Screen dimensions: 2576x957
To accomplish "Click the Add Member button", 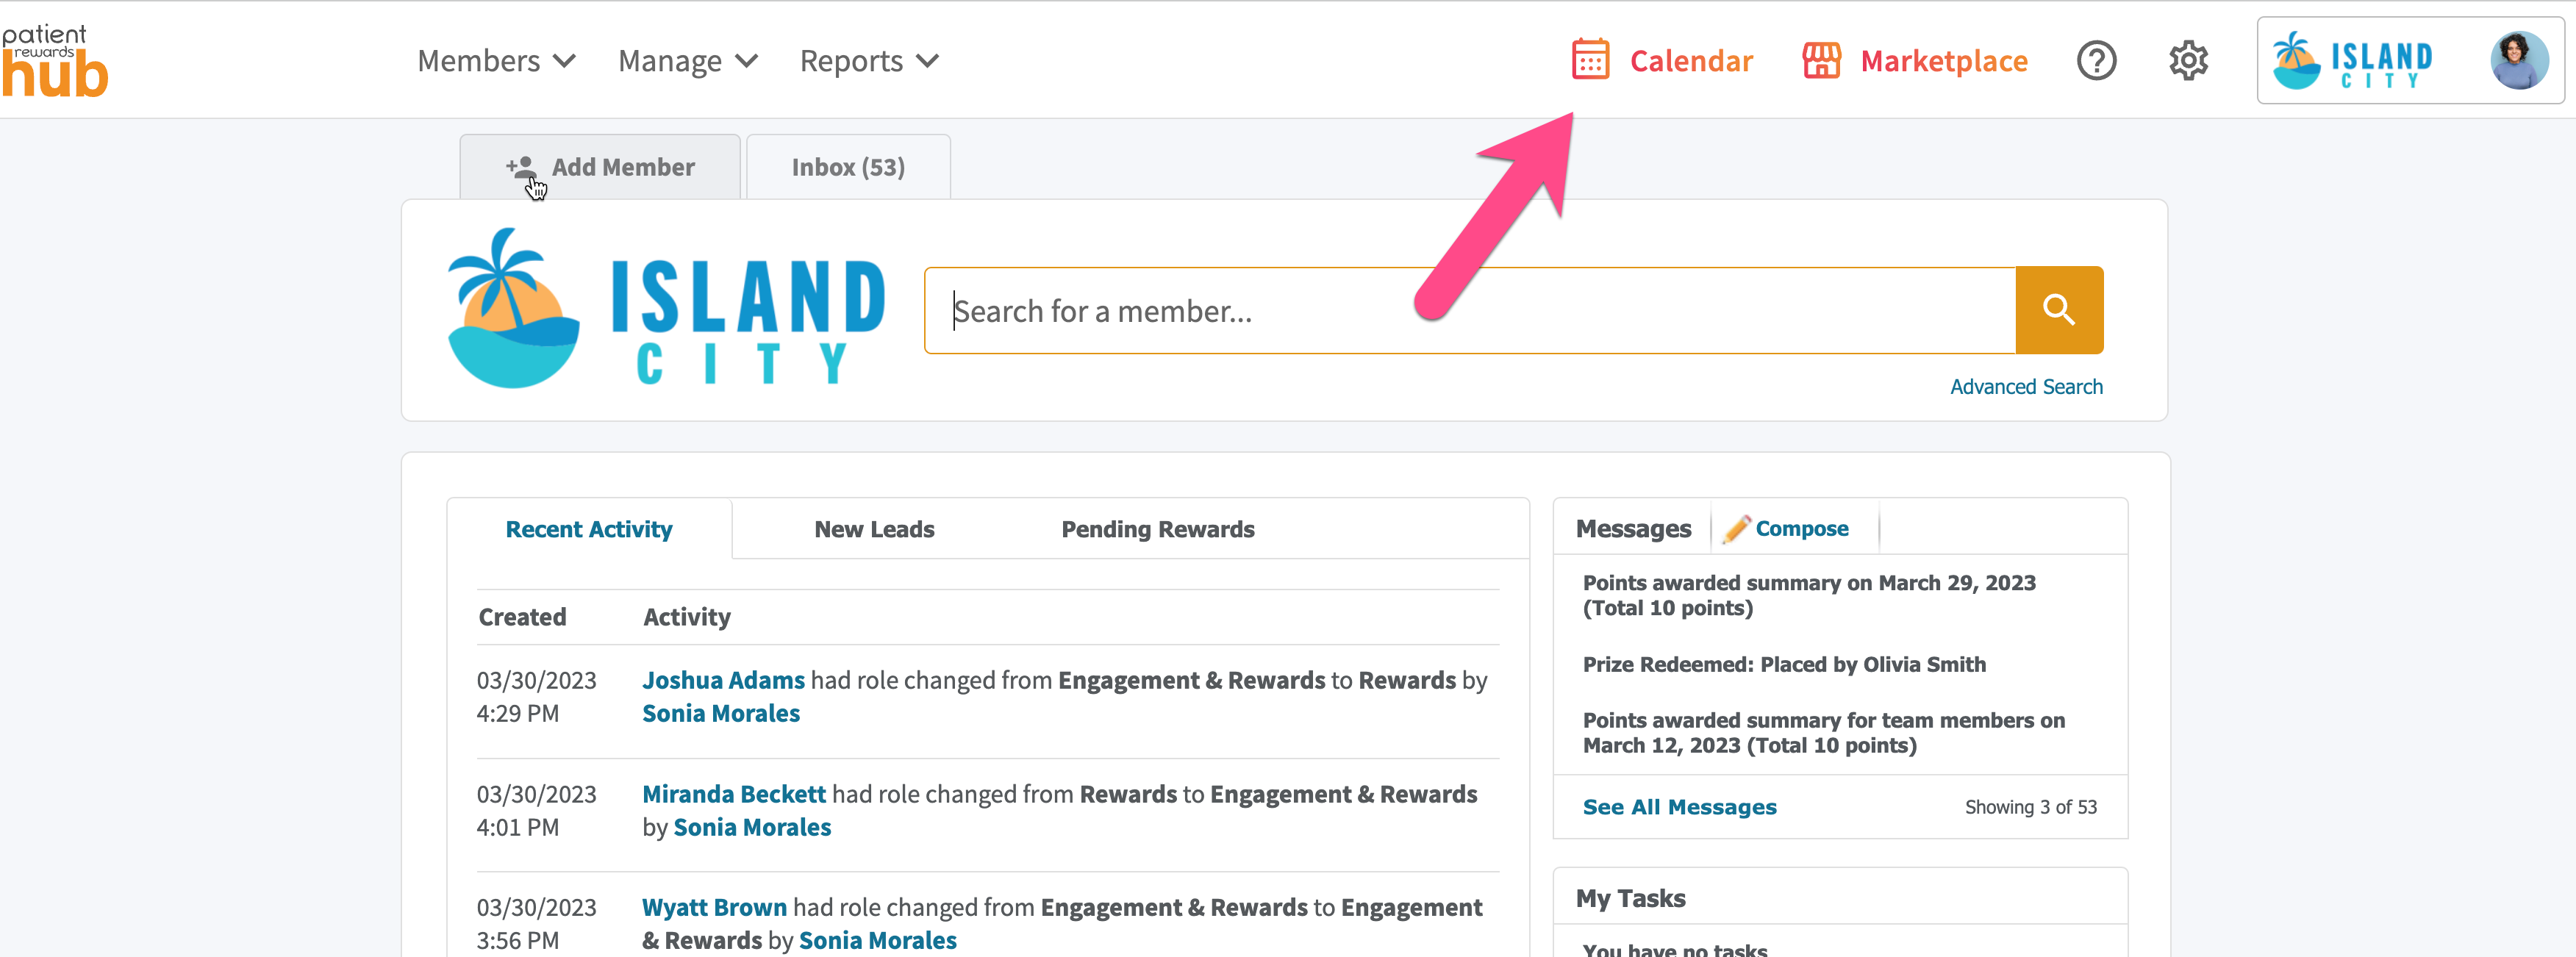I will (x=600, y=167).
